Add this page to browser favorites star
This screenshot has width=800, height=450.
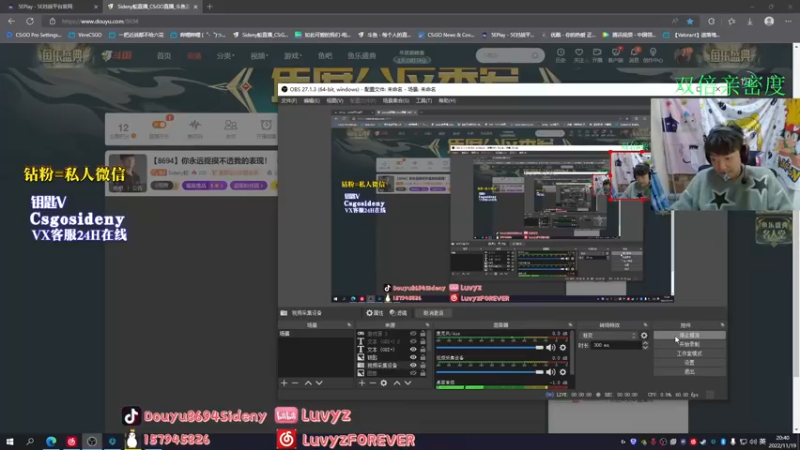pos(690,21)
